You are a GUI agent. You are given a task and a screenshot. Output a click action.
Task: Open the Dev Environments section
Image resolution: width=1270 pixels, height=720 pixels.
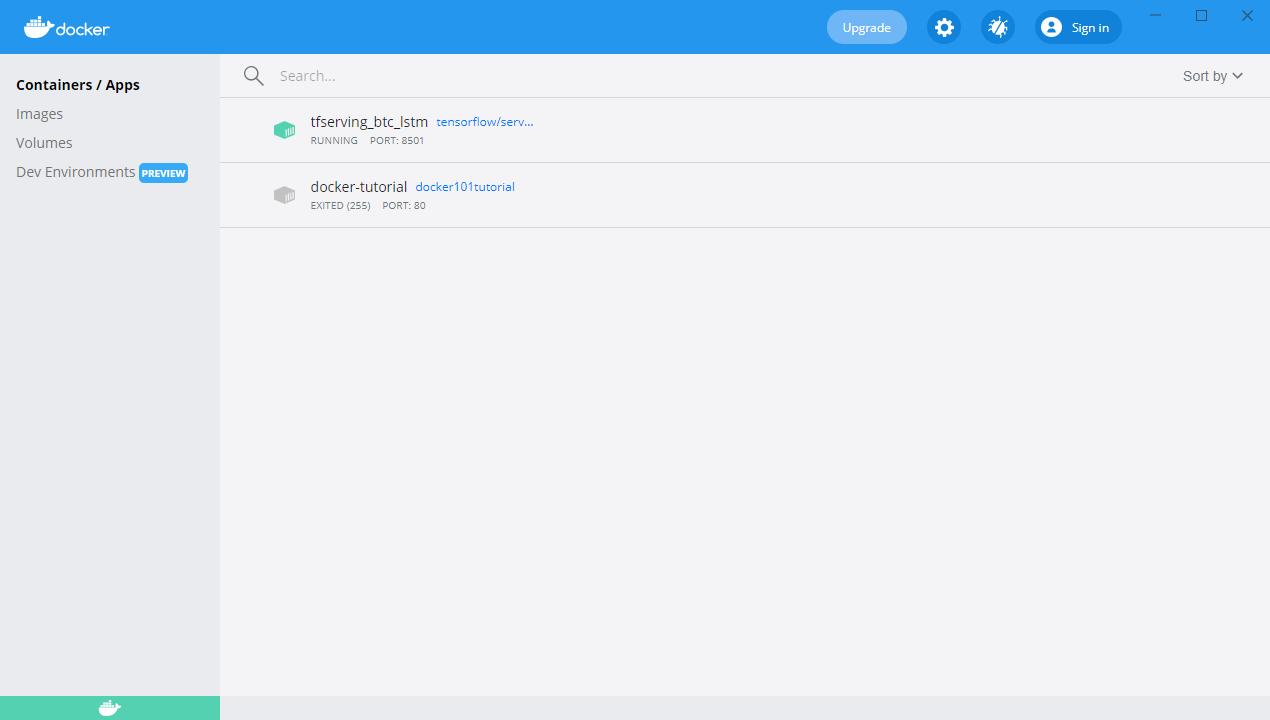[x=76, y=172]
